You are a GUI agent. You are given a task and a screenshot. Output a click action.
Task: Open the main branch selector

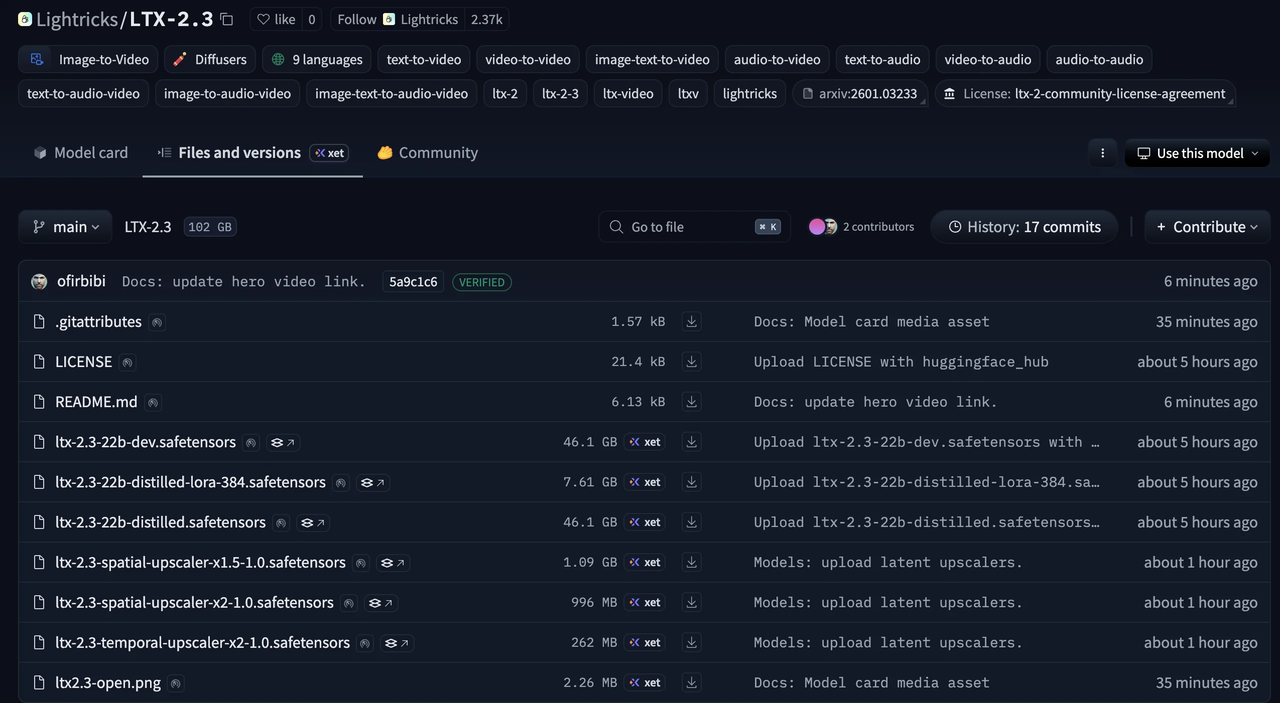pyautogui.click(x=66, y=227)
